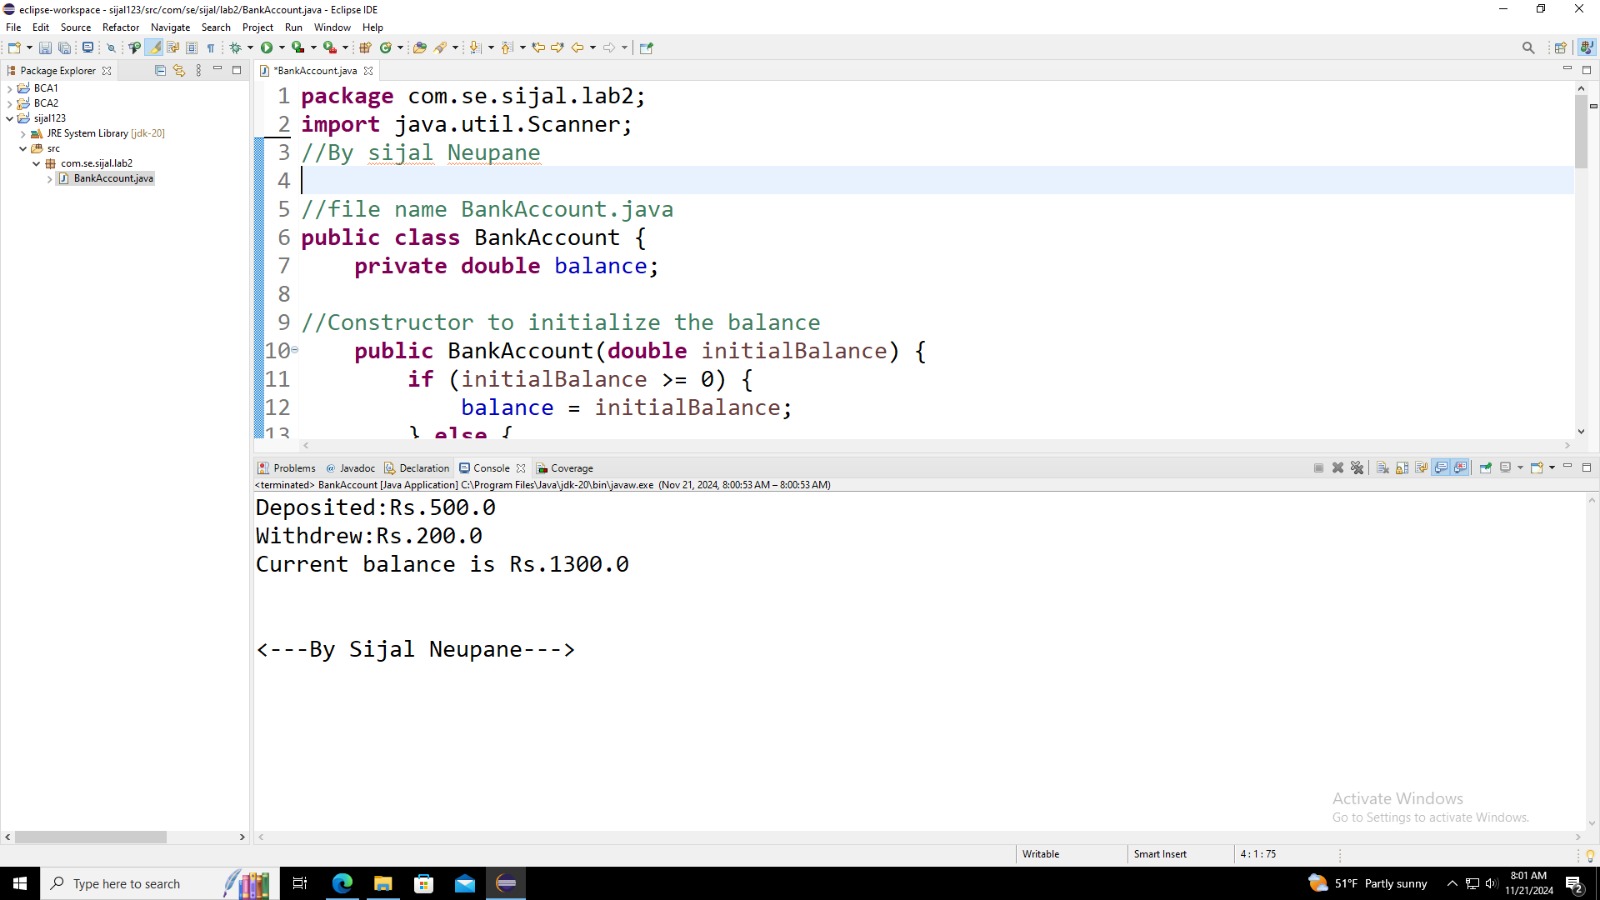Click the Coverage launch icon
The image size is (1600, 900).
click(x=297, y=47)
